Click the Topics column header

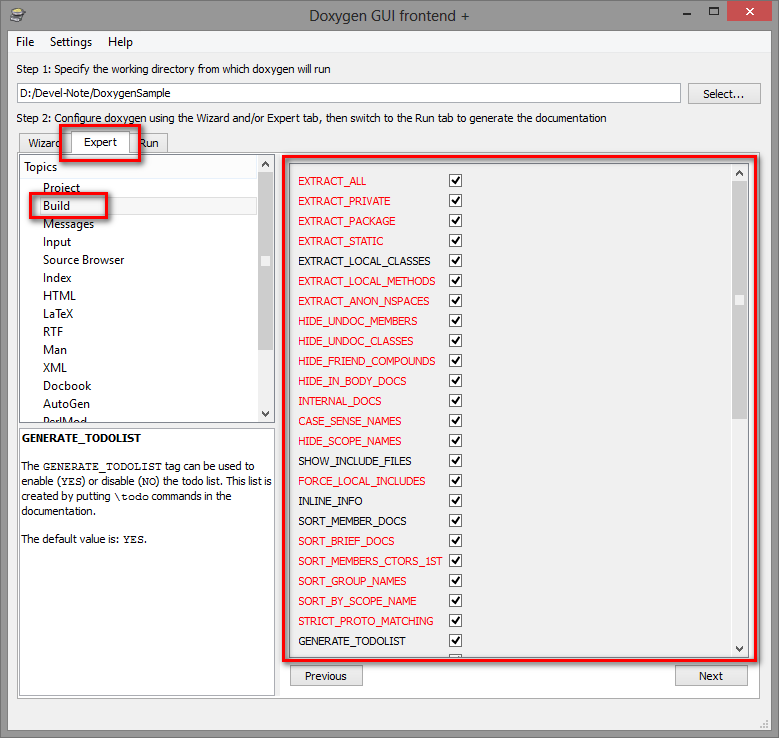[x=139, y=167]
